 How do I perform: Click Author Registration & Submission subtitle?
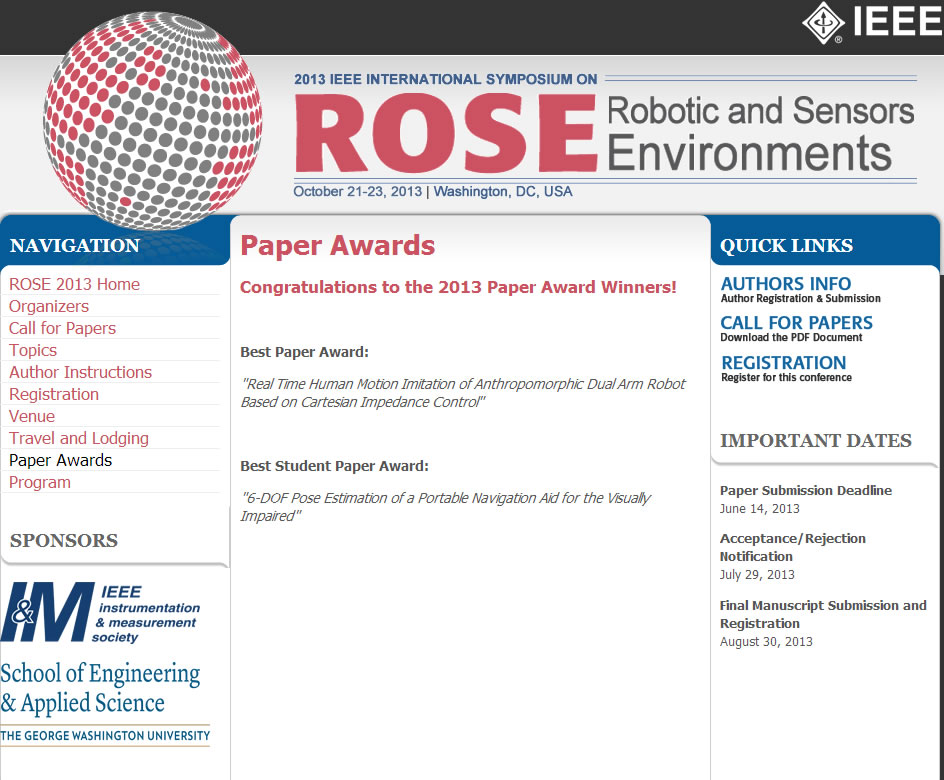pyautogui.click(x=801, y=299)
